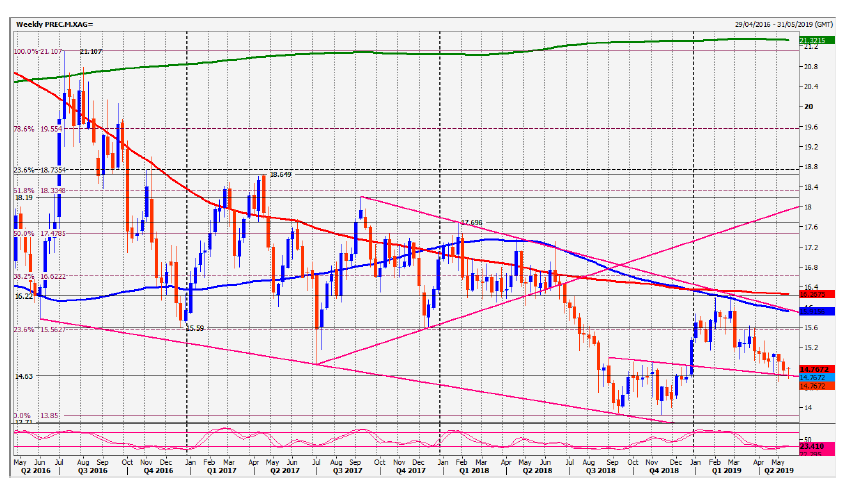Click the '23.6% 15.5627' Fibonacci label
The height and width of the screenshot is (486, 852).
(39, 329)
